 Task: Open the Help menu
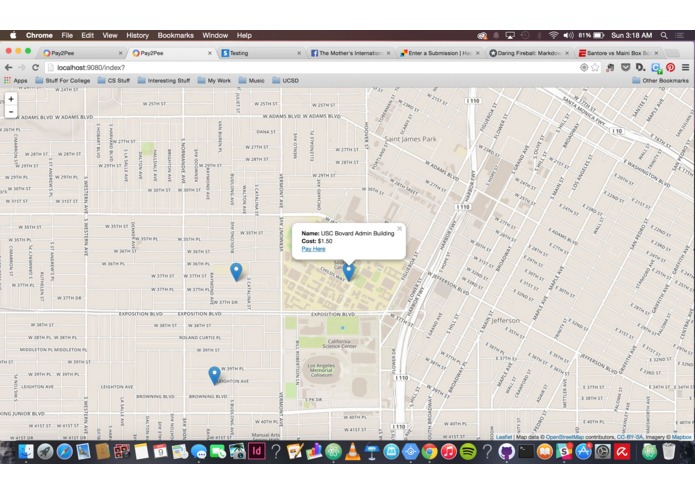pyautogui.click(x=244, y=35)
